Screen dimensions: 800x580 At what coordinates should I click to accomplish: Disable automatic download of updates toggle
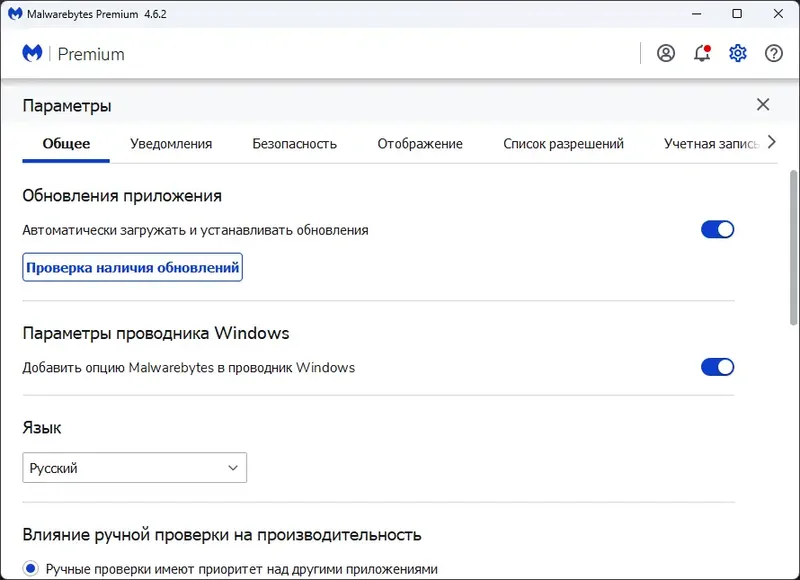(x=717, y=229)
